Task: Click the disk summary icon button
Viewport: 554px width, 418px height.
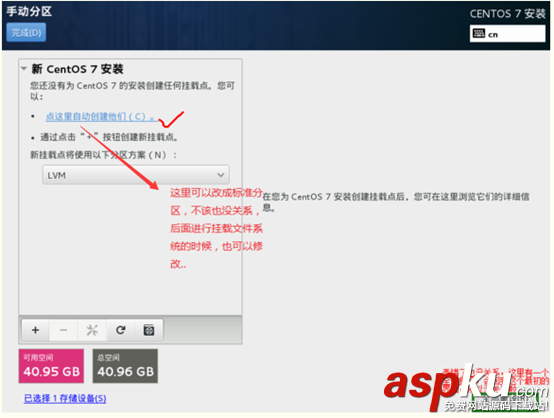Action: (x=149, y=330)
